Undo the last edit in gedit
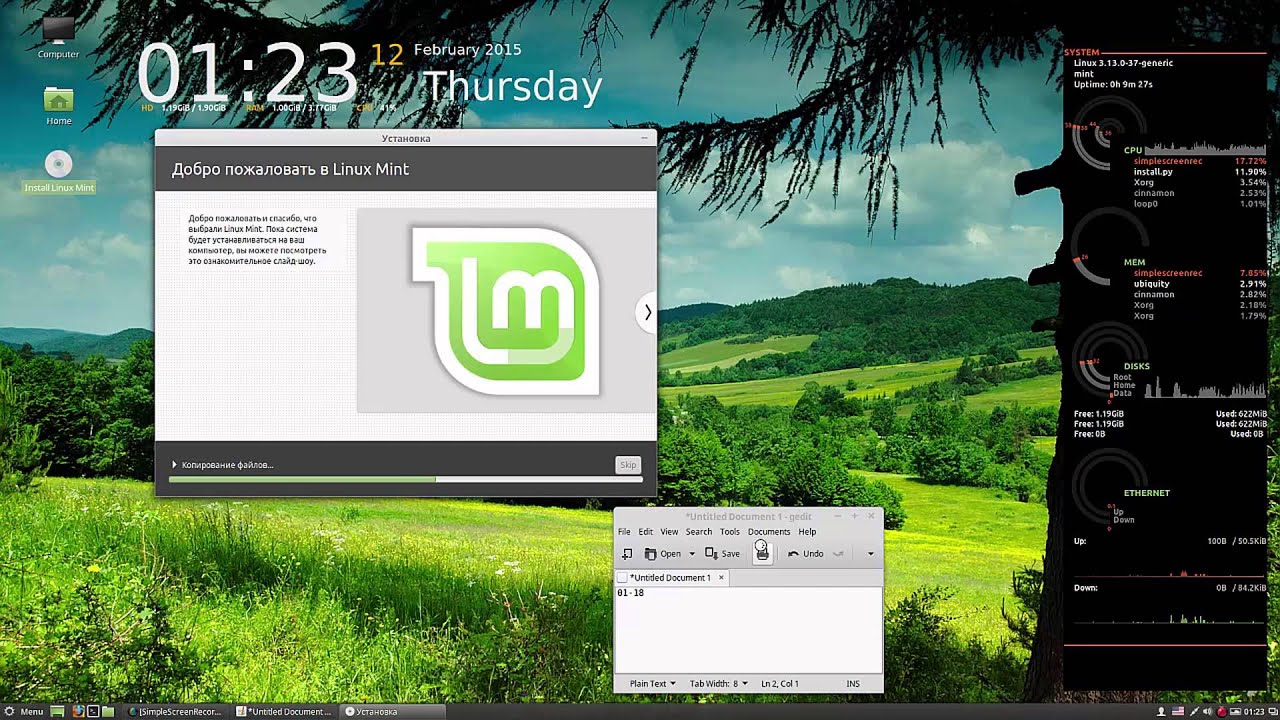1280x720 pixels. coord(805,554)
